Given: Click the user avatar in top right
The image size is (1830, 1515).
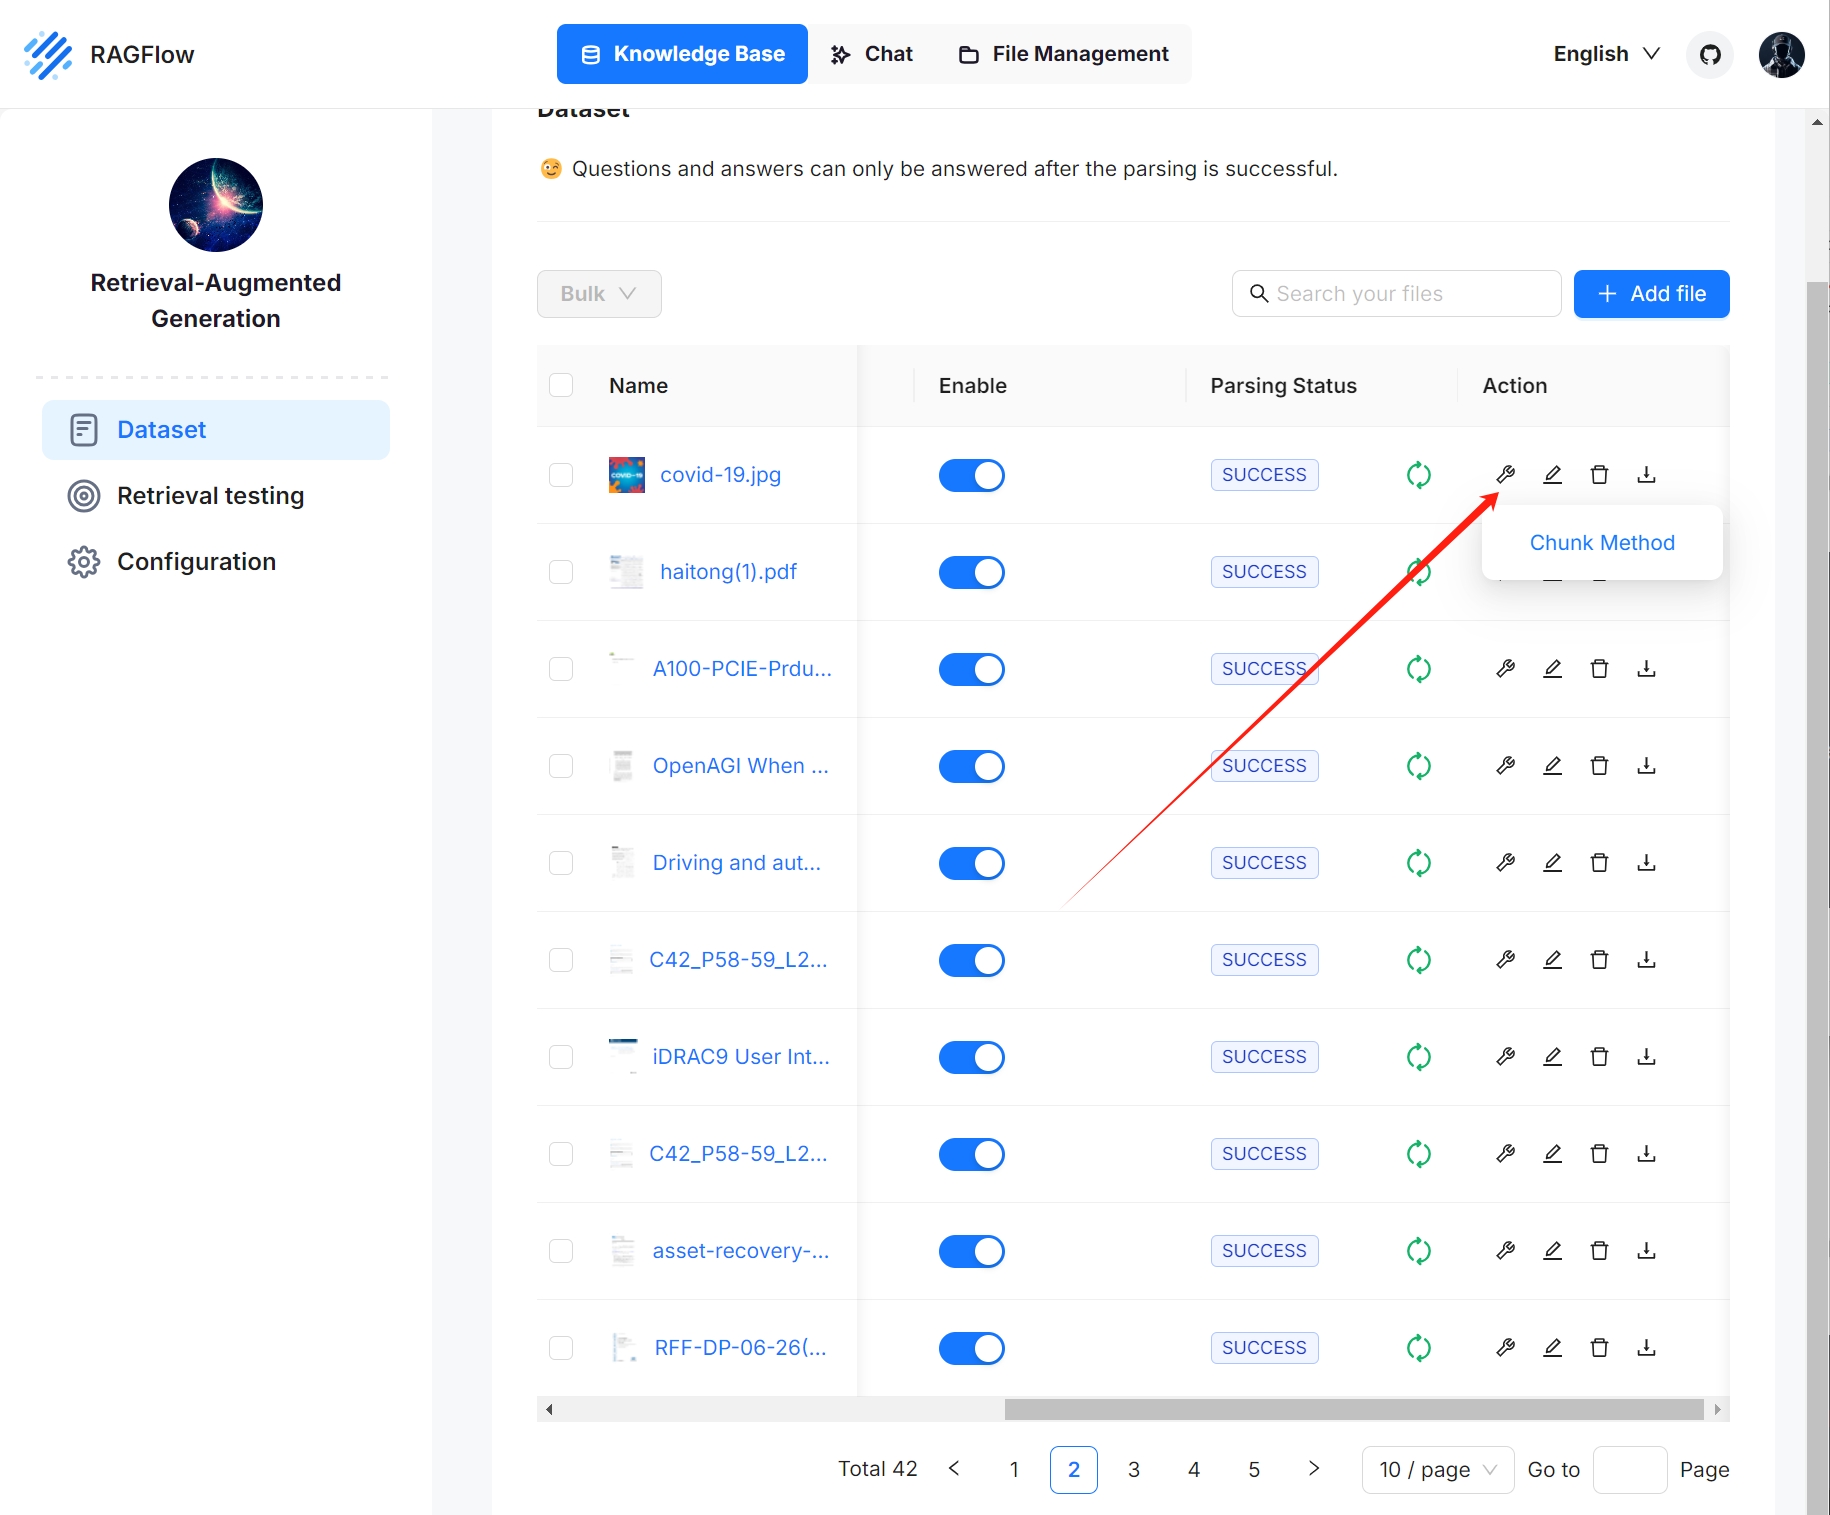Looking at the screenshot, I should coord(1781,54).
